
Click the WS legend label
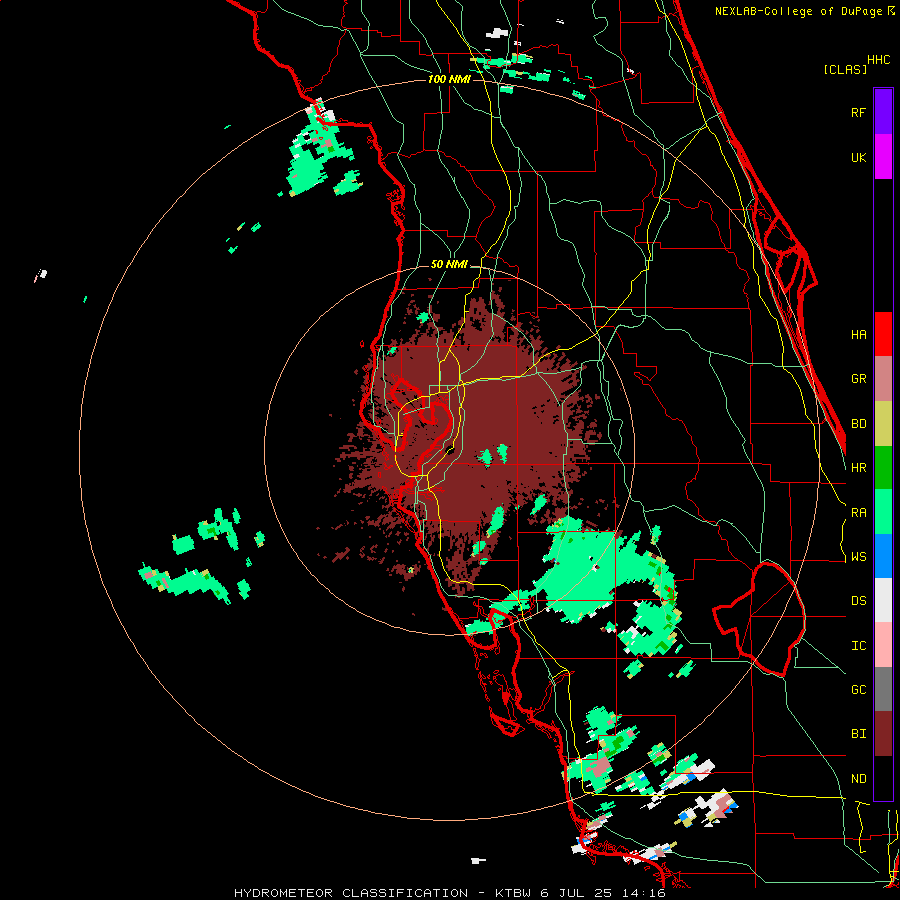pos(858,557)
